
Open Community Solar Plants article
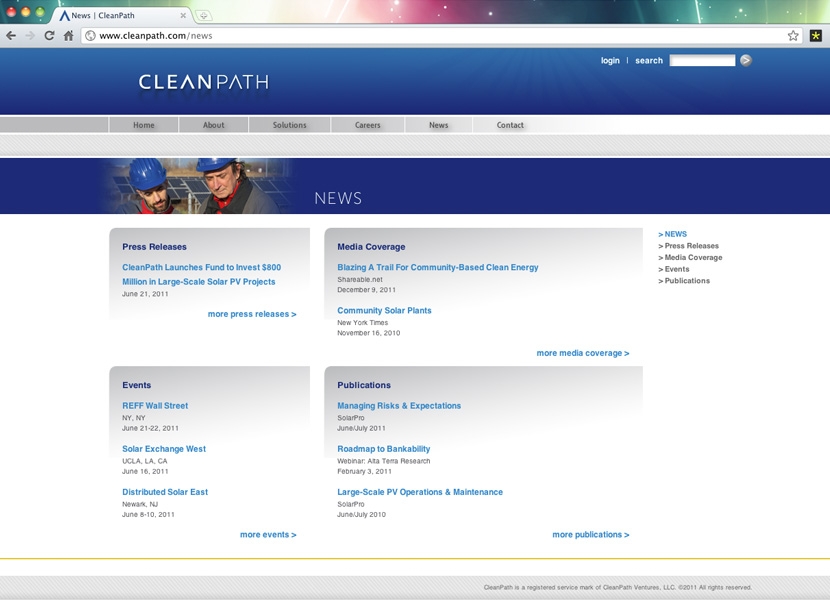pos(384,310)
